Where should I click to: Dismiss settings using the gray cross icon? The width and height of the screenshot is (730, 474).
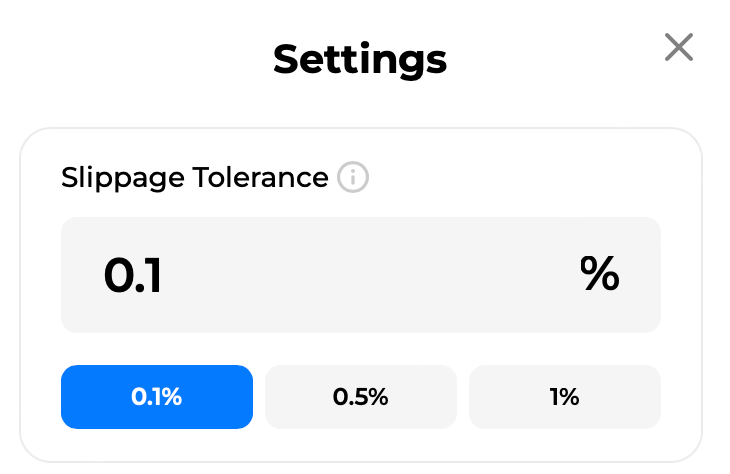click(x=678, y=47)
